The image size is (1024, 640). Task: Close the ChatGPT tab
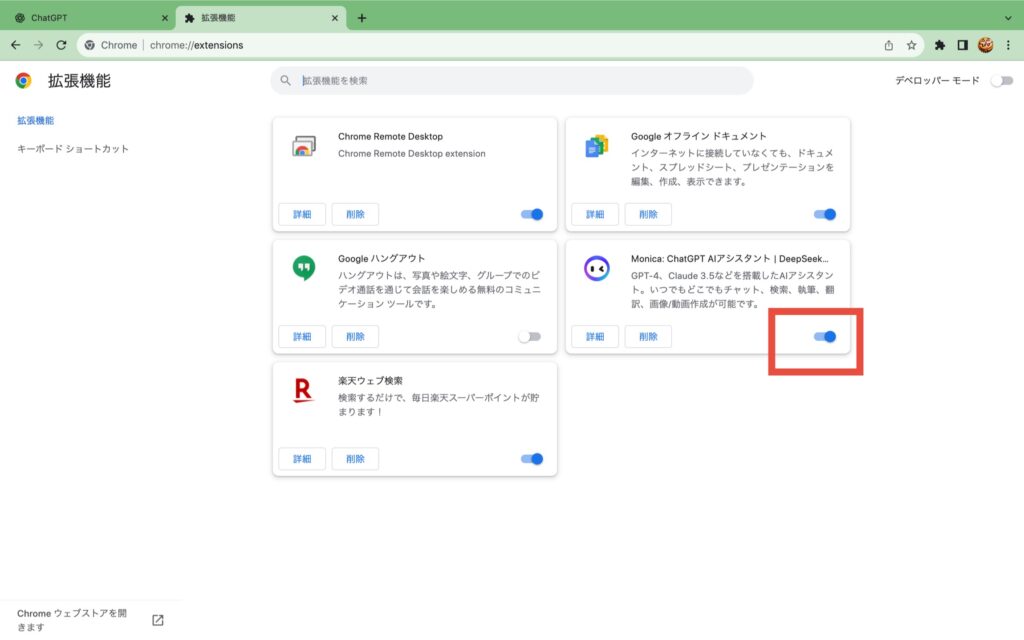coord(165,18)
